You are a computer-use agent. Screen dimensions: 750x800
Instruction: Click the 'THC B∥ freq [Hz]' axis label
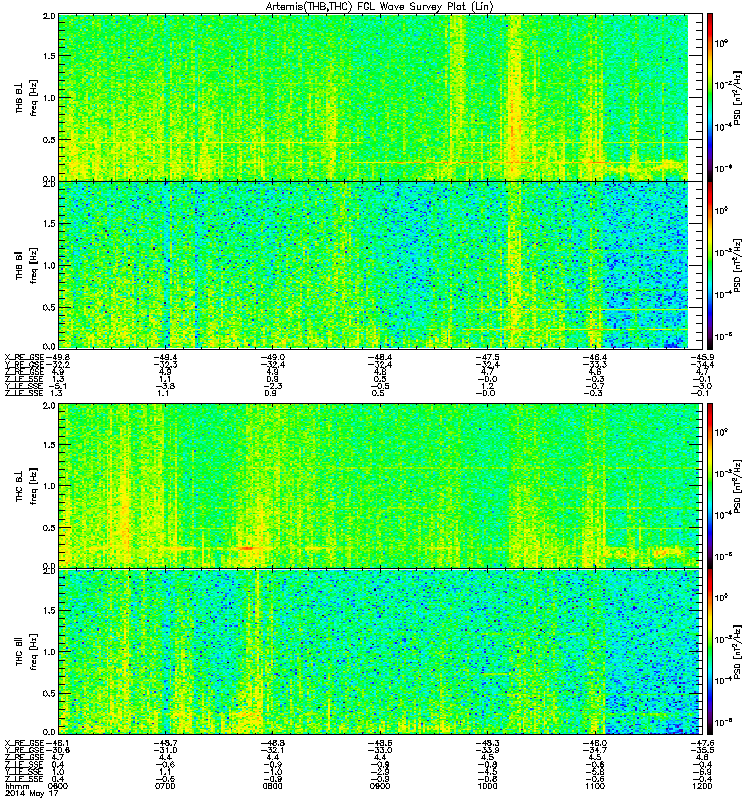pos(26,652)
